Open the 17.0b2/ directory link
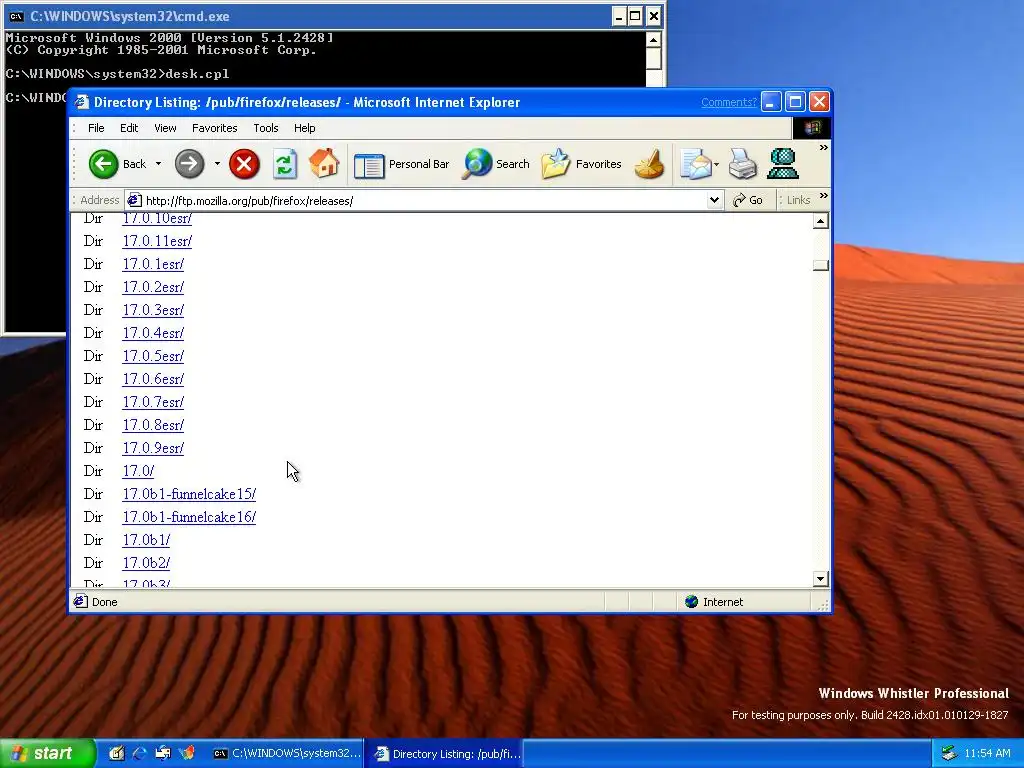 point(146,563)
